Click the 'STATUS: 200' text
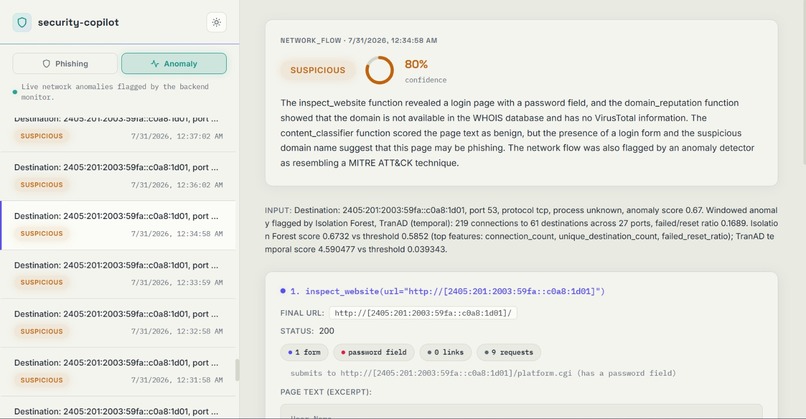The width and height of the screenshot is (806, 419). [x=307, y=331]
